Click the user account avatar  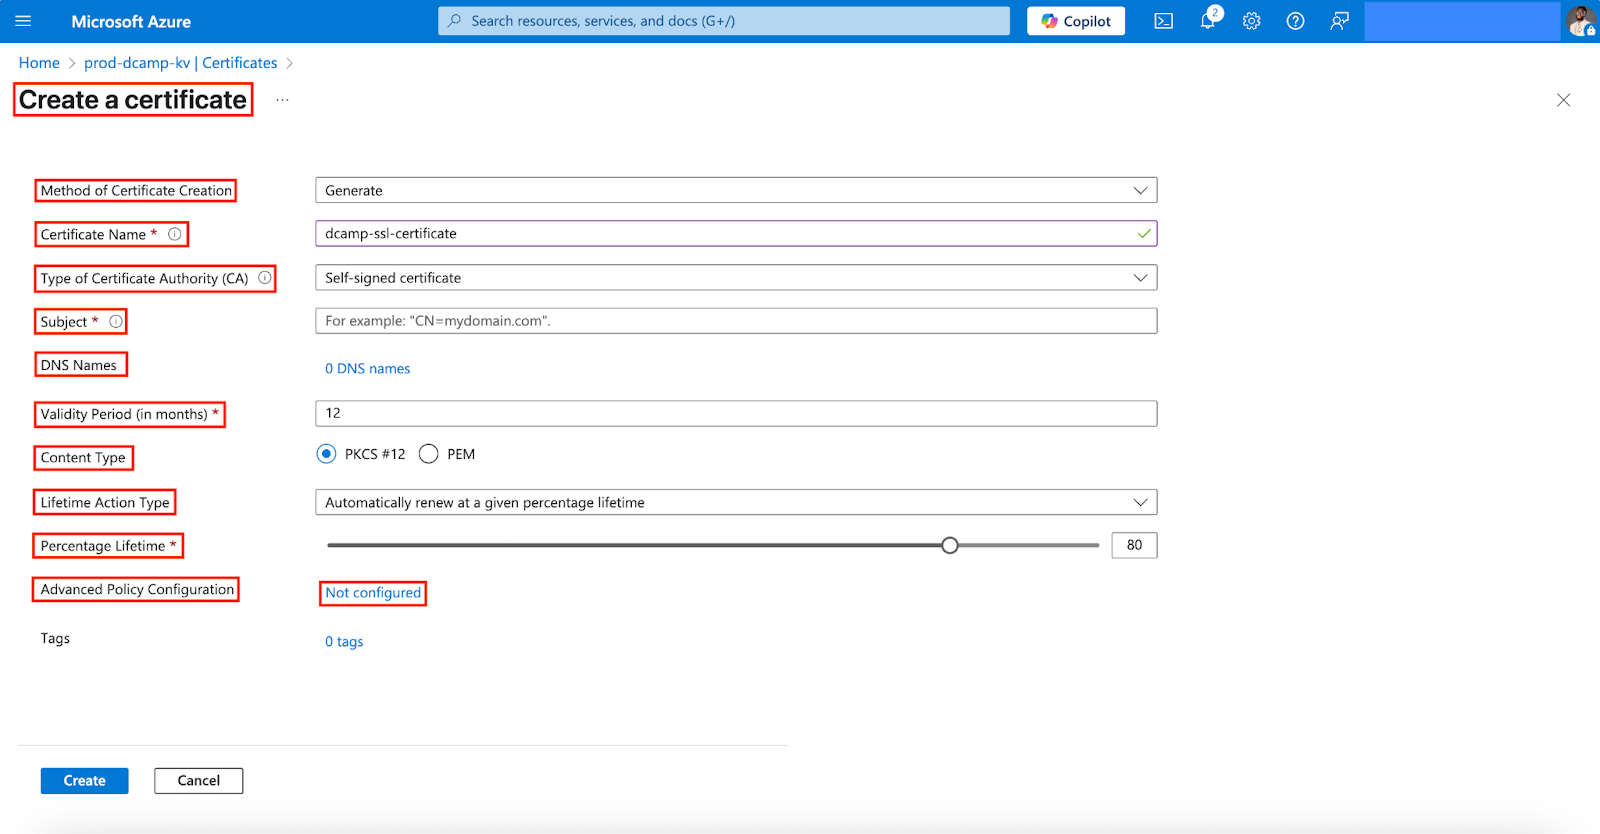pyautogui.click(x=1581, y=21)
